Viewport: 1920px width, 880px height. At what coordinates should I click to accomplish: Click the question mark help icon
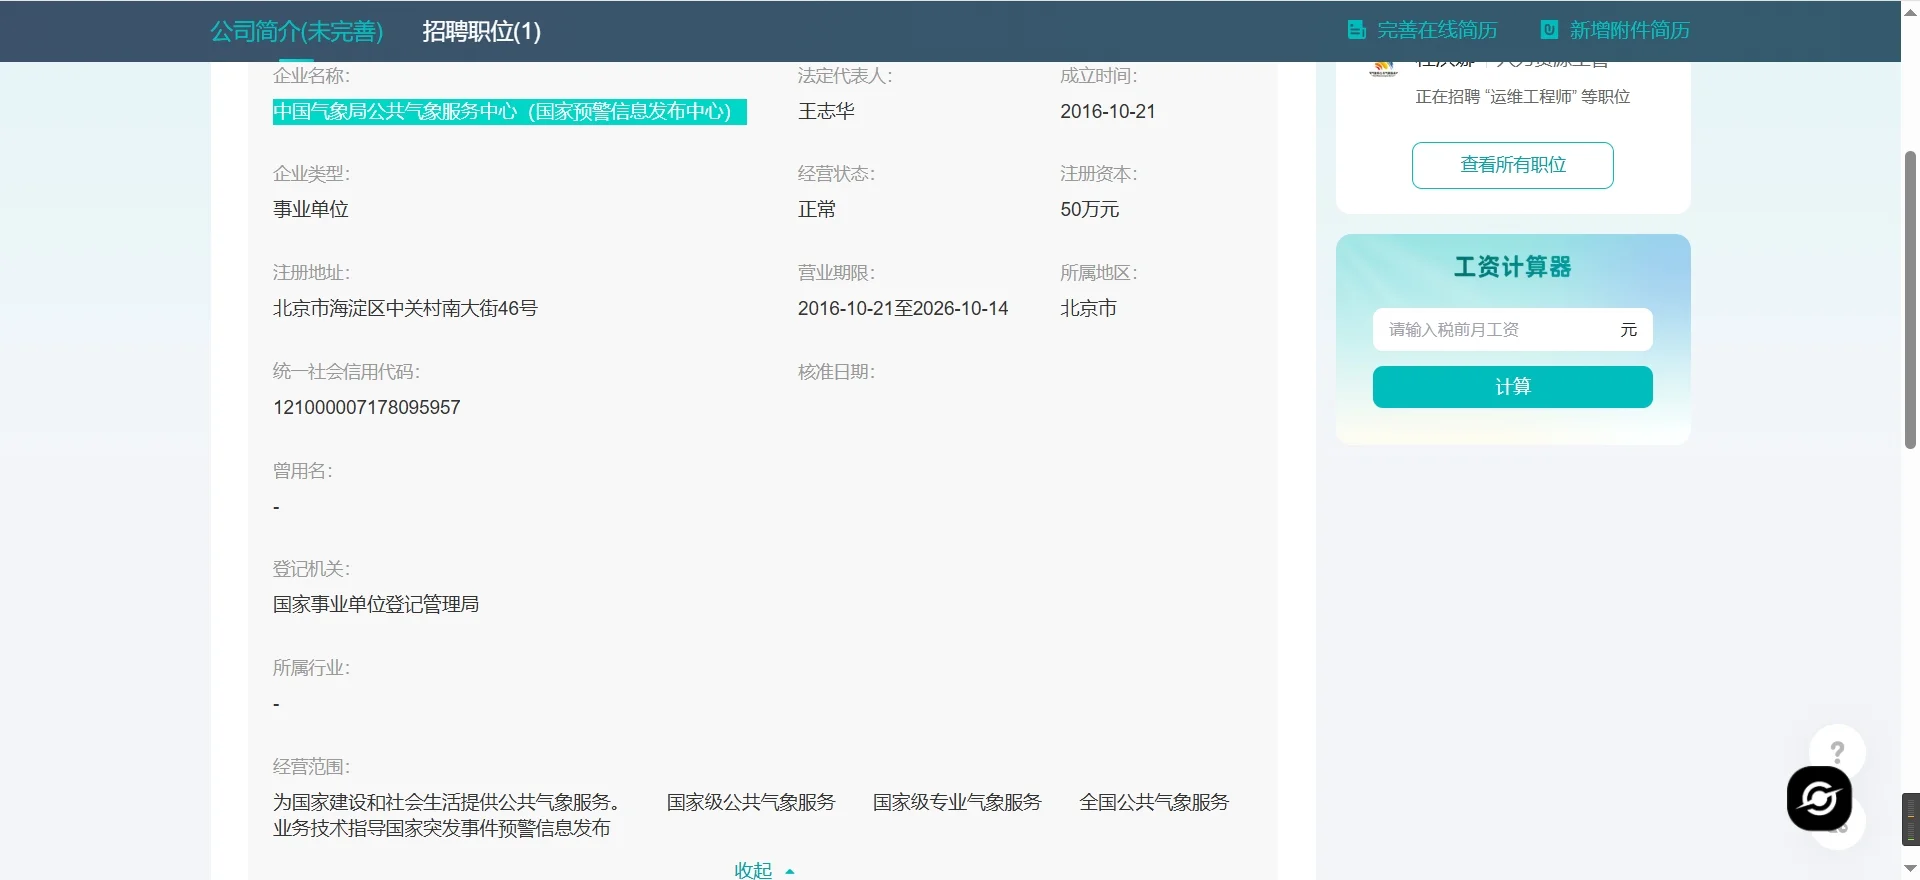coord(1837,751)
